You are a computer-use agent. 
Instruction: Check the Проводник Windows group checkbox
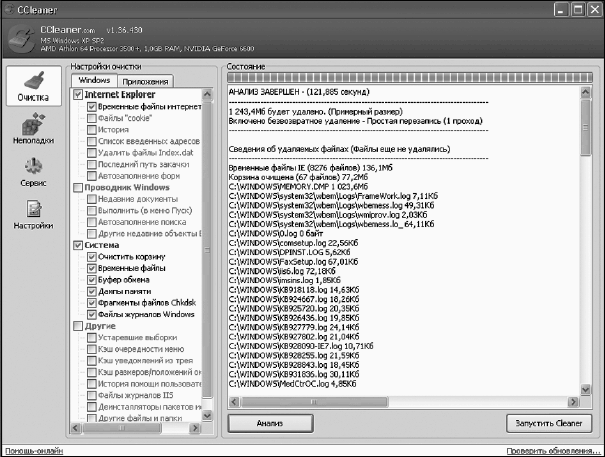(x=79, y=187)
